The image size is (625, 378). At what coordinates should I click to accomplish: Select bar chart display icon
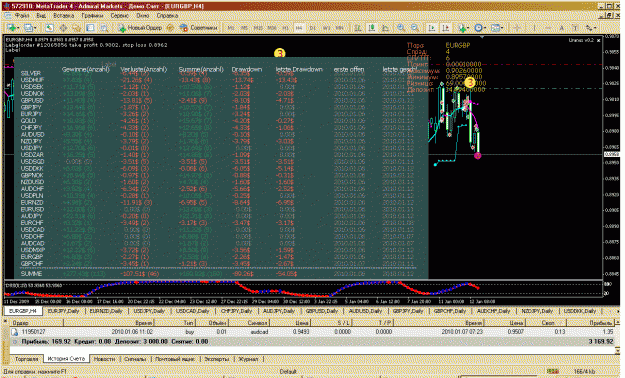(358, 28)
